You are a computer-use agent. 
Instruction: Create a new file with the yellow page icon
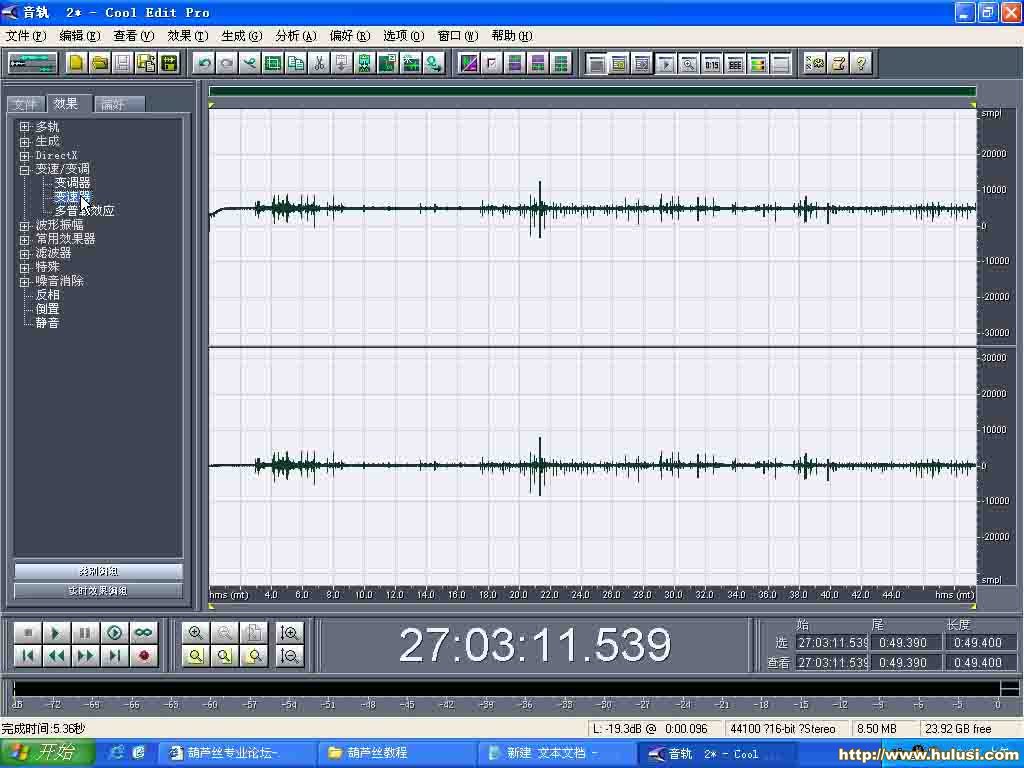click(x=76, y=63)
